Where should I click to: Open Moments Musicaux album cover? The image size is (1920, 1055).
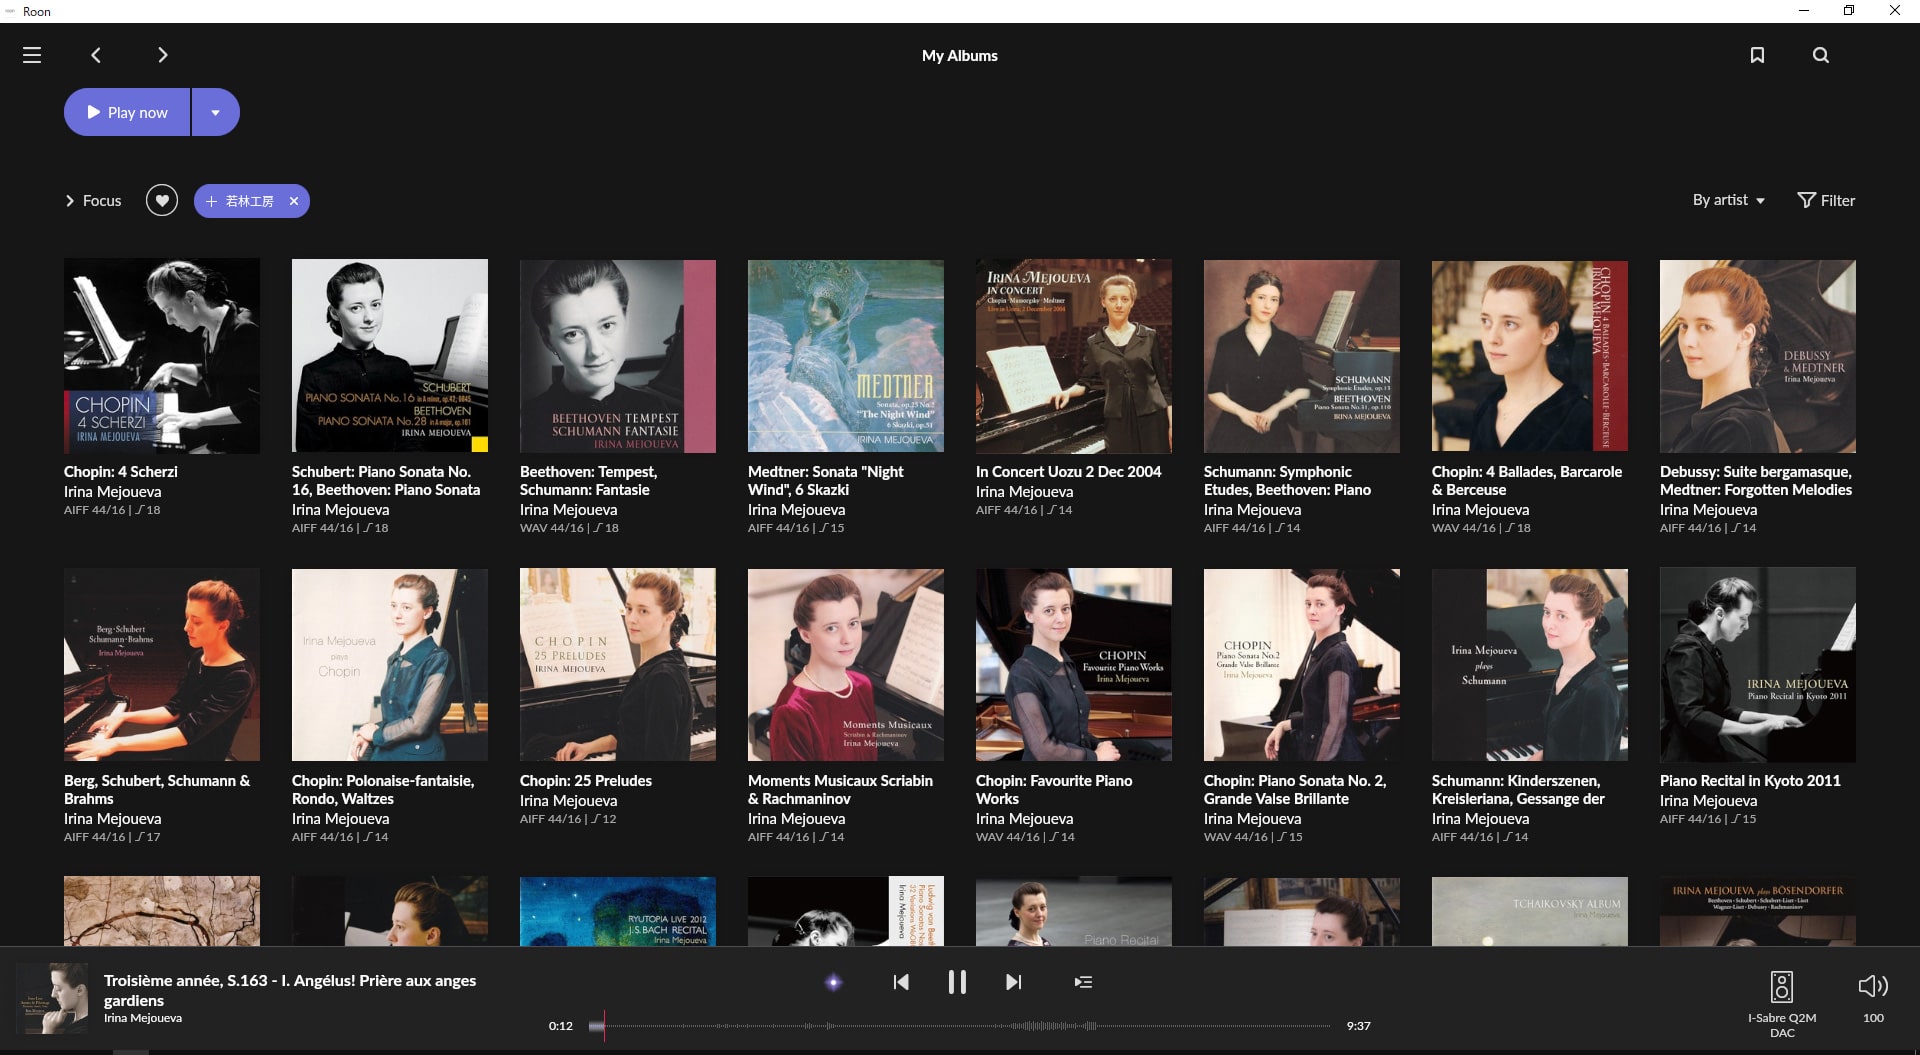pos(846,665)
